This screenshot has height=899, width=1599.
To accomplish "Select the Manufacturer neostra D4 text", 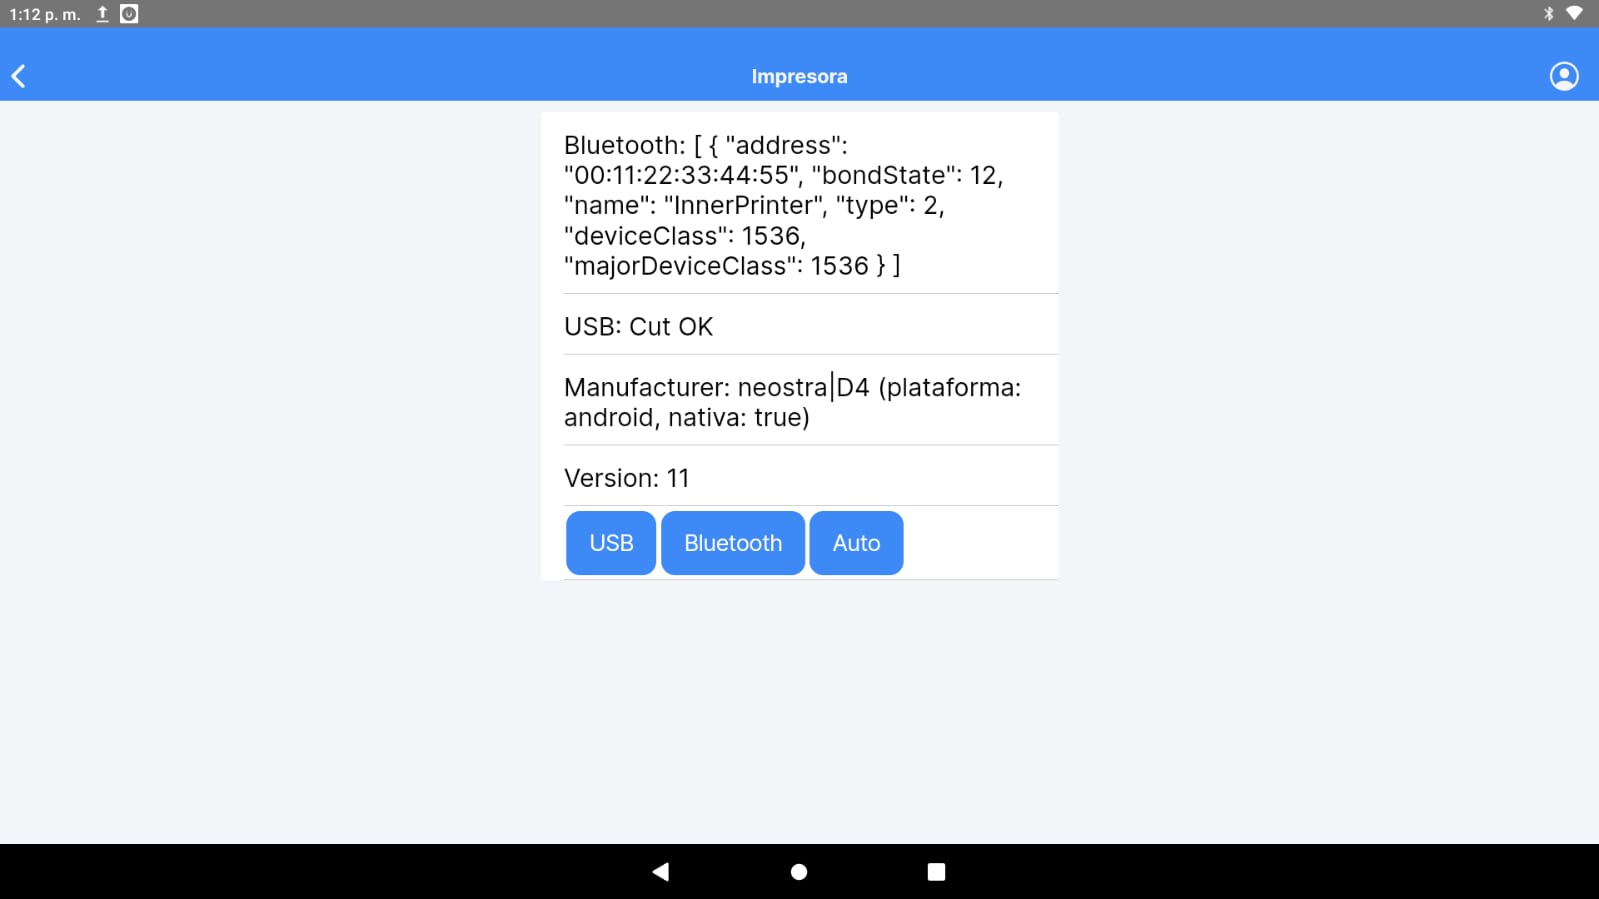I will (792, 402).
